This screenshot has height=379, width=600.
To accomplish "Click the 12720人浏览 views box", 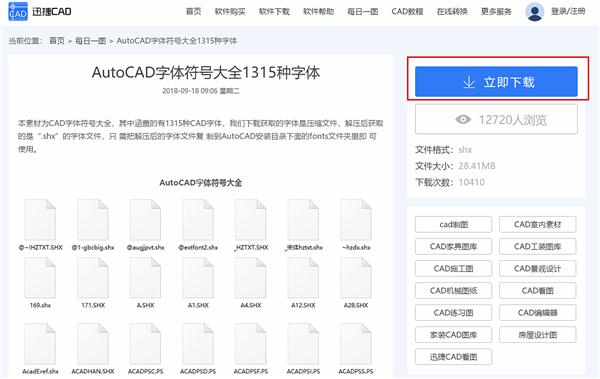I will coord(496,119).
